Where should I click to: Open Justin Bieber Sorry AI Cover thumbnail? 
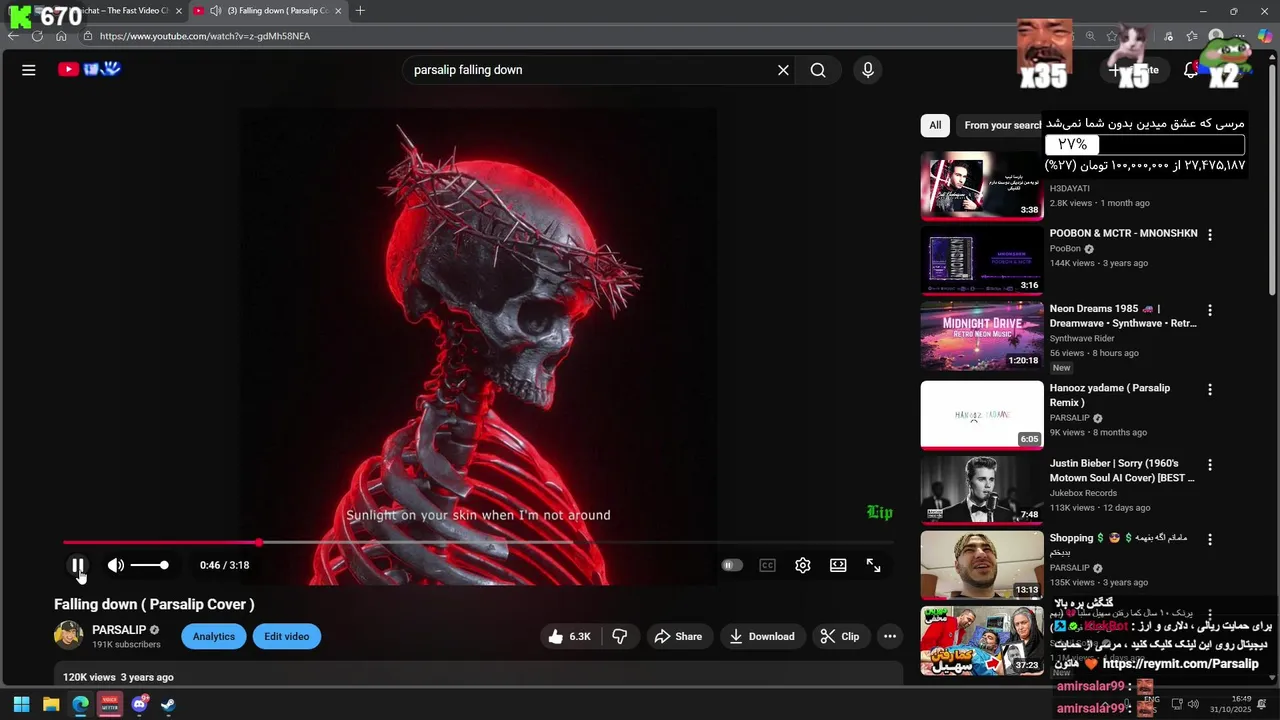pyautogui.click(x=982, y=489)
